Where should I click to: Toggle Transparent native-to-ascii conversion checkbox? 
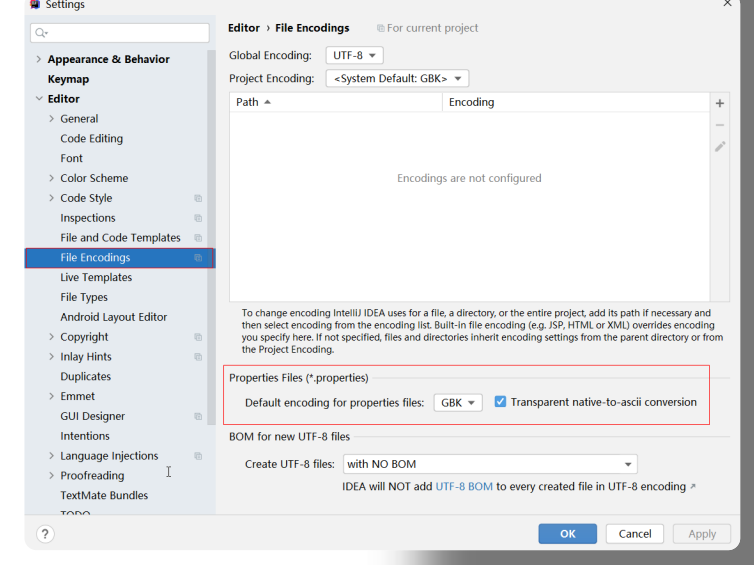500,402
